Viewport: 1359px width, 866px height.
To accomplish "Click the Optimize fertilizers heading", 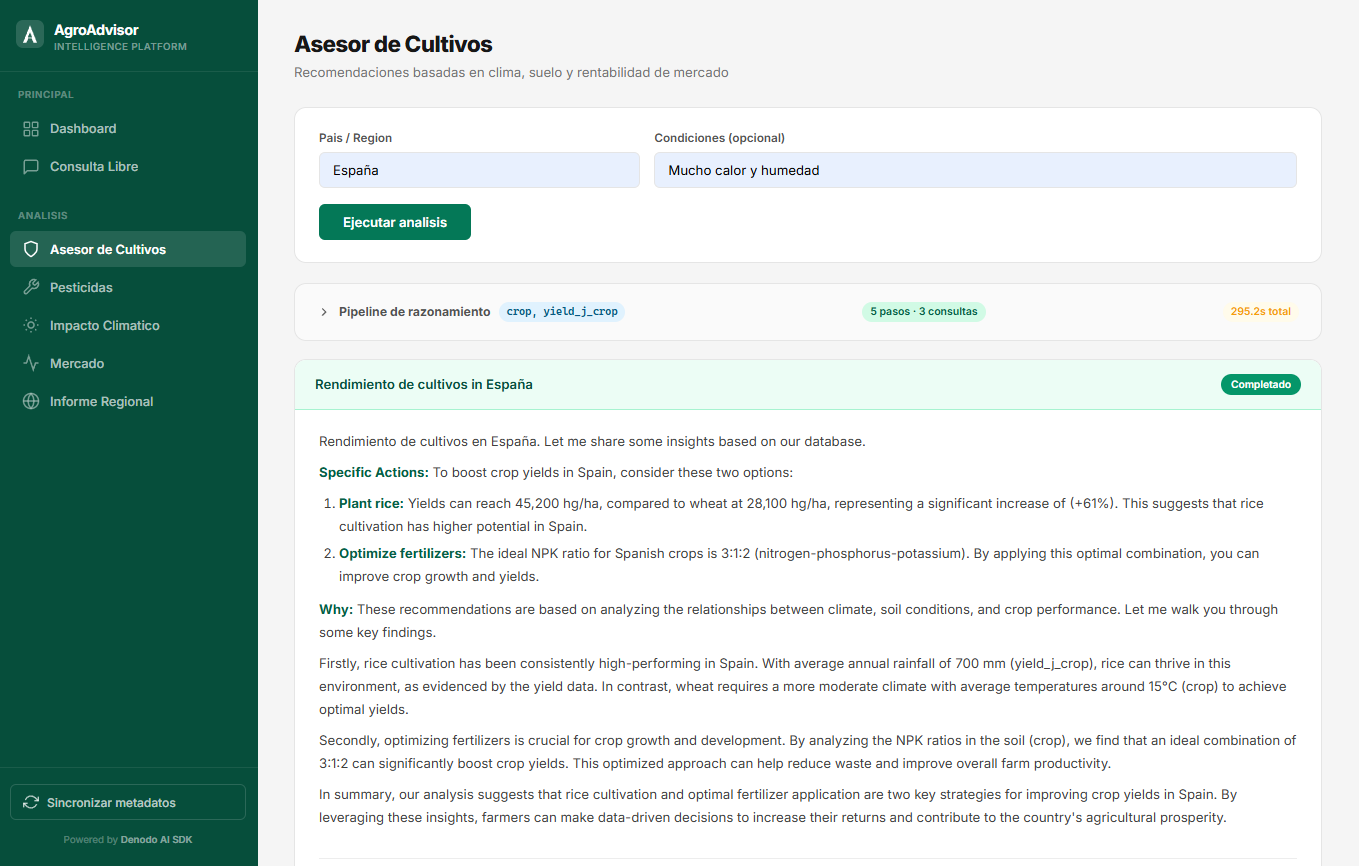I will pyautogui.click(x=403, y=553).
